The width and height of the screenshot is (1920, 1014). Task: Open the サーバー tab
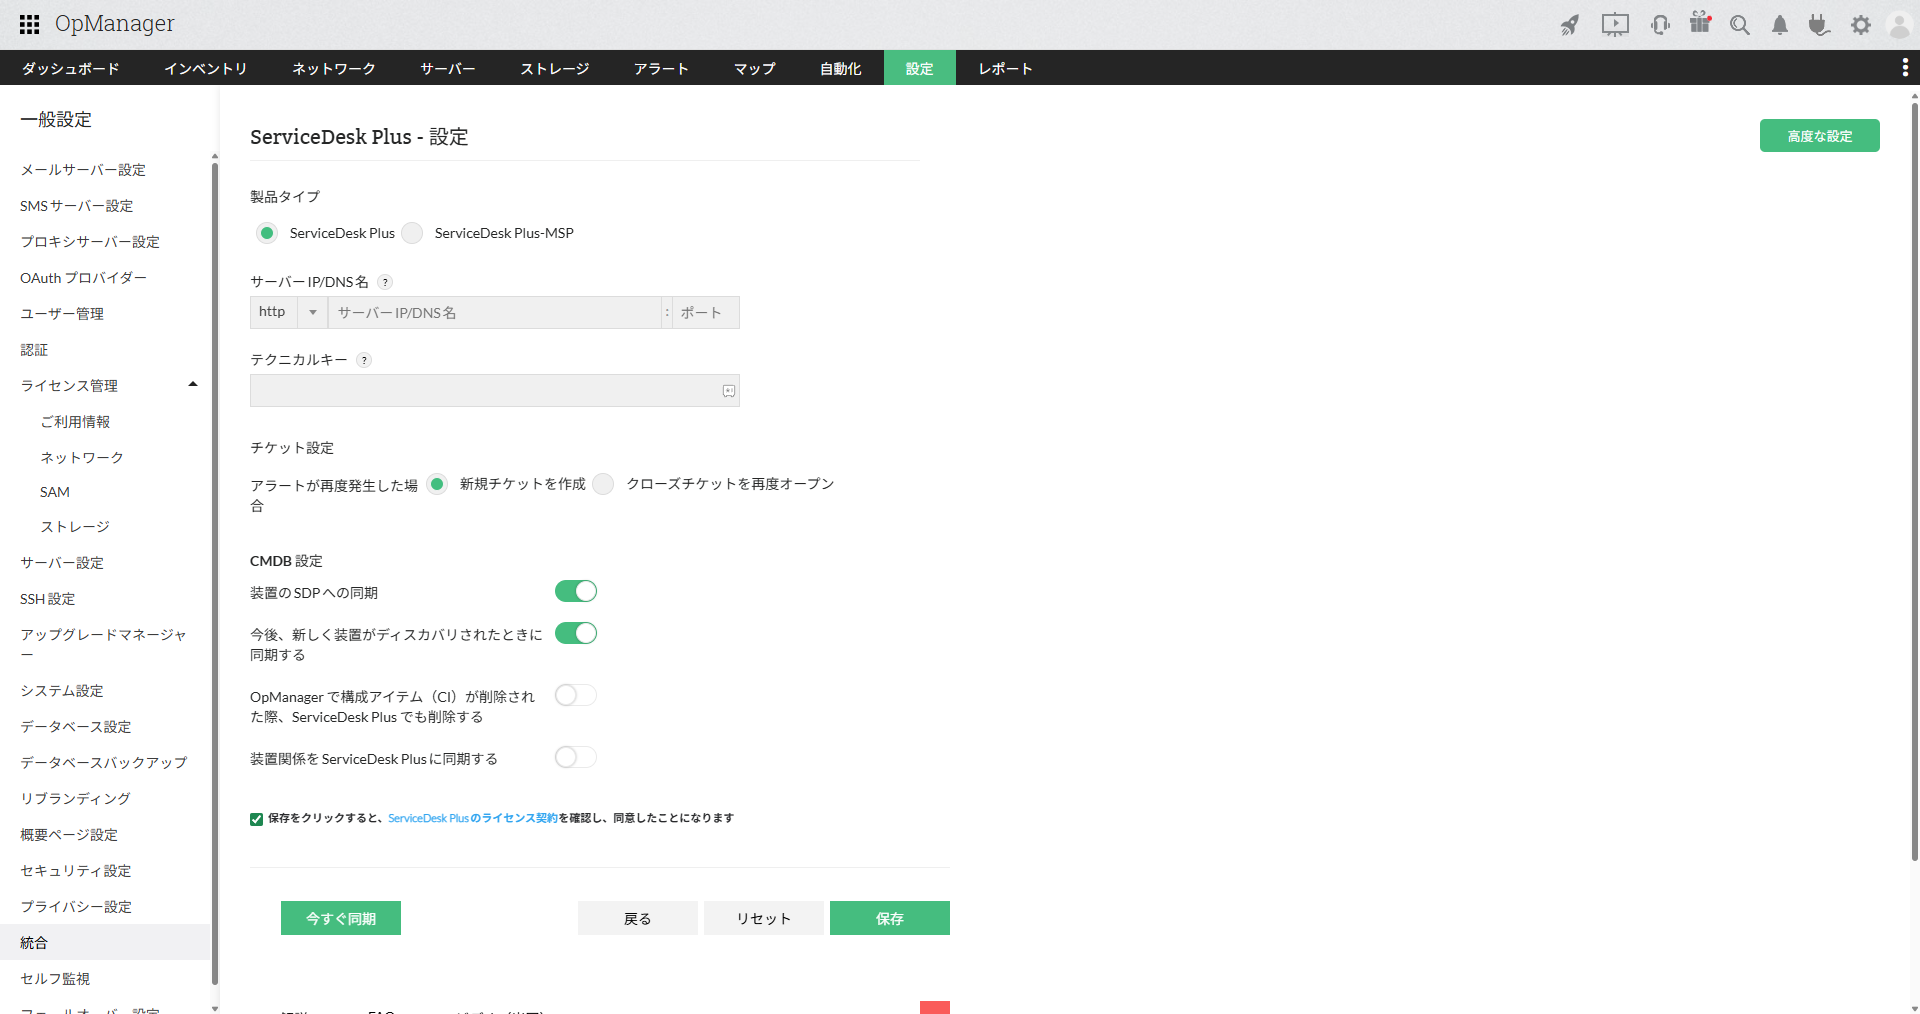448,68
